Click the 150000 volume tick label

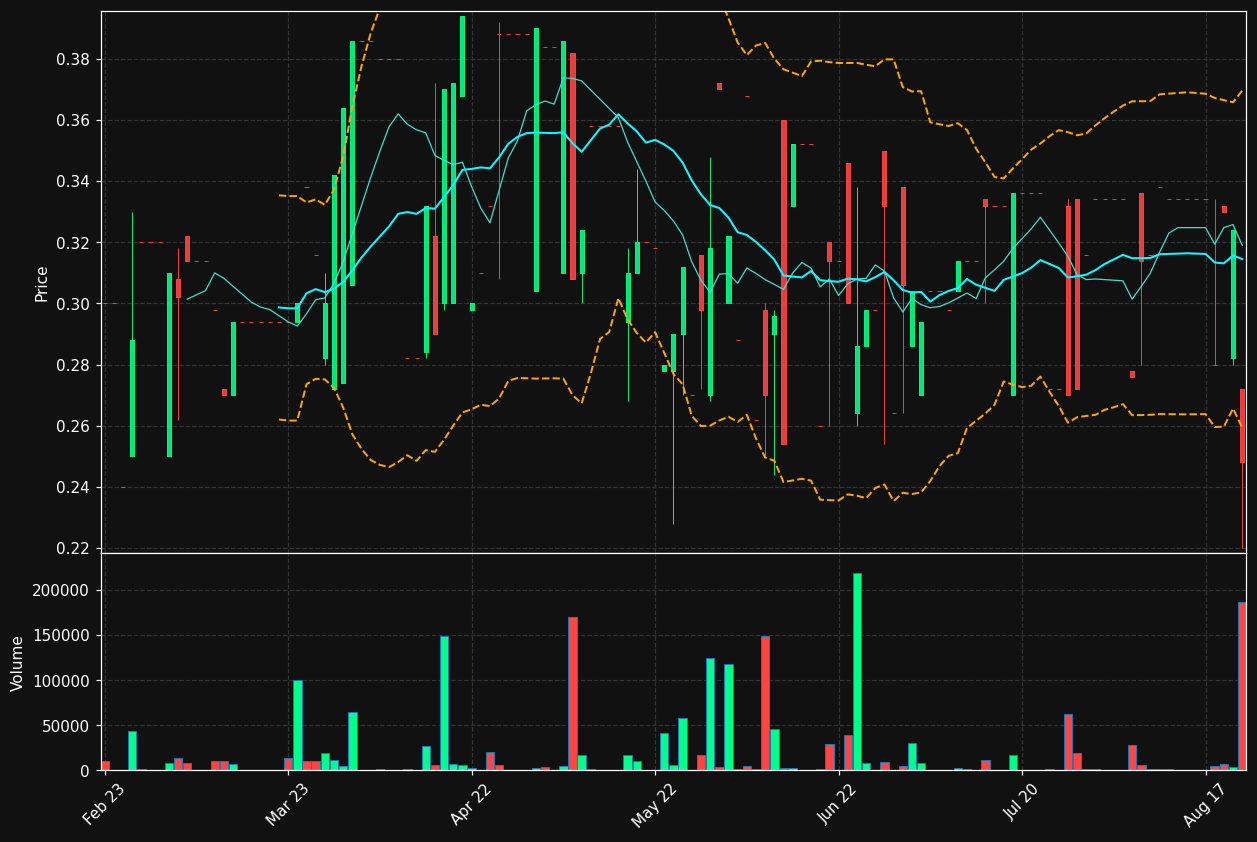point(62,635)
